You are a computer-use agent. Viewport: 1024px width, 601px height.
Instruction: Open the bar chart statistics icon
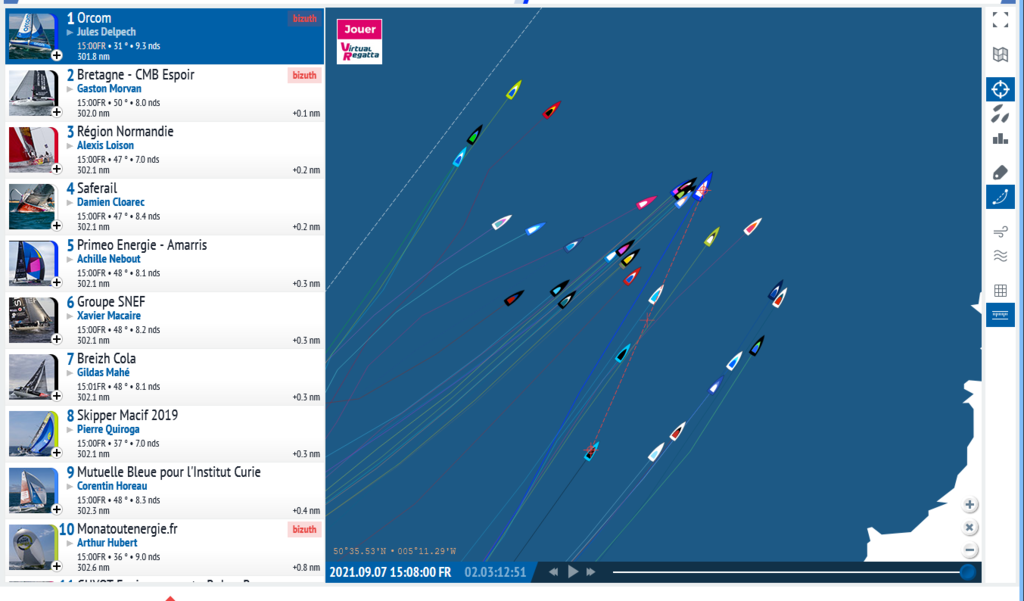point(1000,138)
